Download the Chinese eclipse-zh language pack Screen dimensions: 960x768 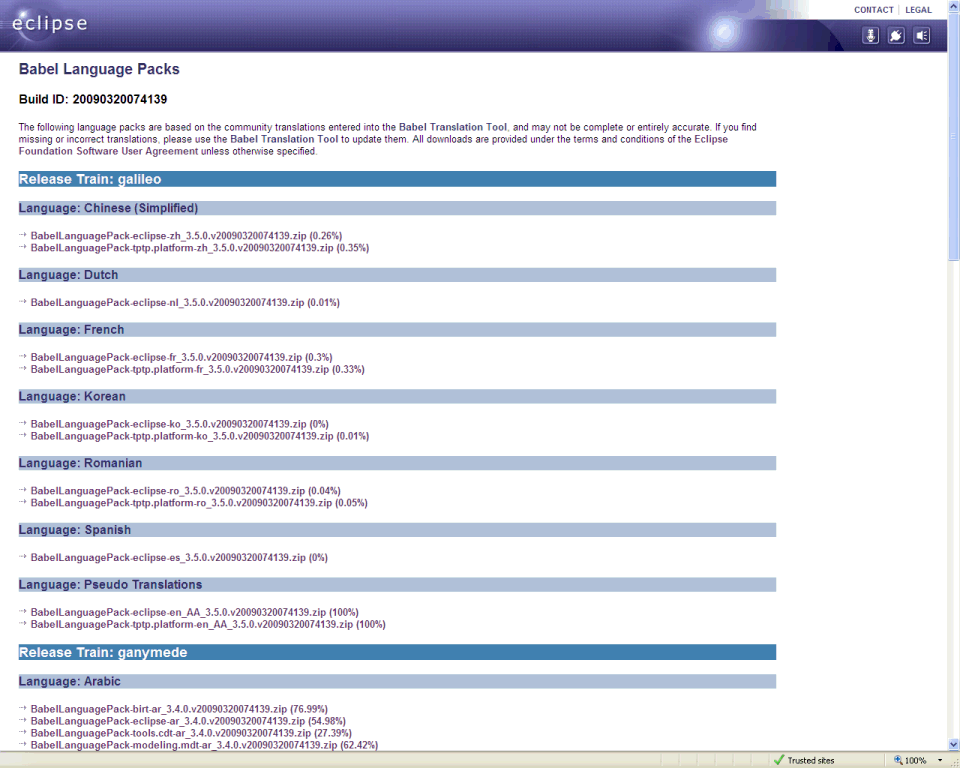point(167,236)
